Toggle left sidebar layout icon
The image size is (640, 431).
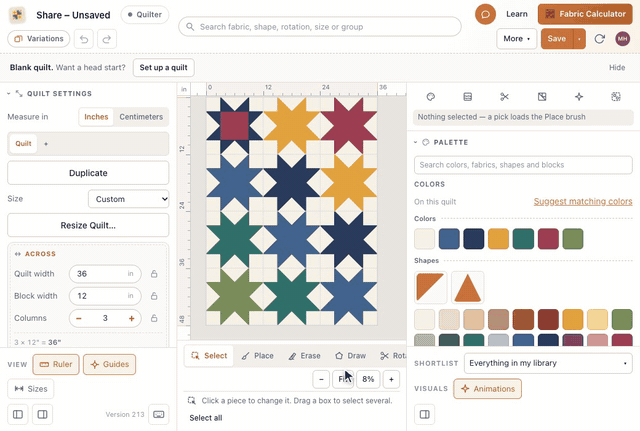pyautogui.click(x=18, y=414)
